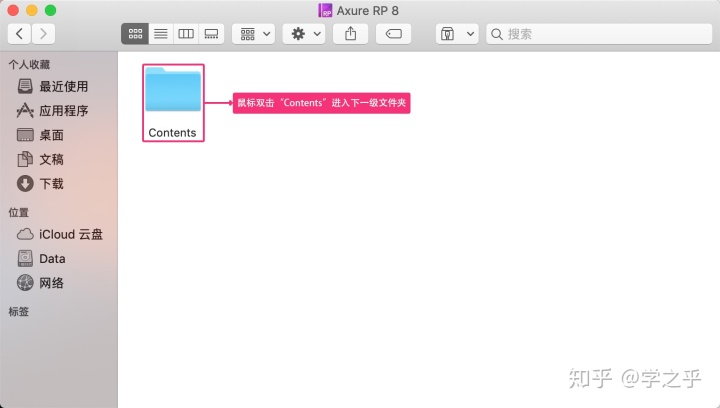Select the Data volume in sidebar
Viewport: 720px width, 408px height.
52,258
